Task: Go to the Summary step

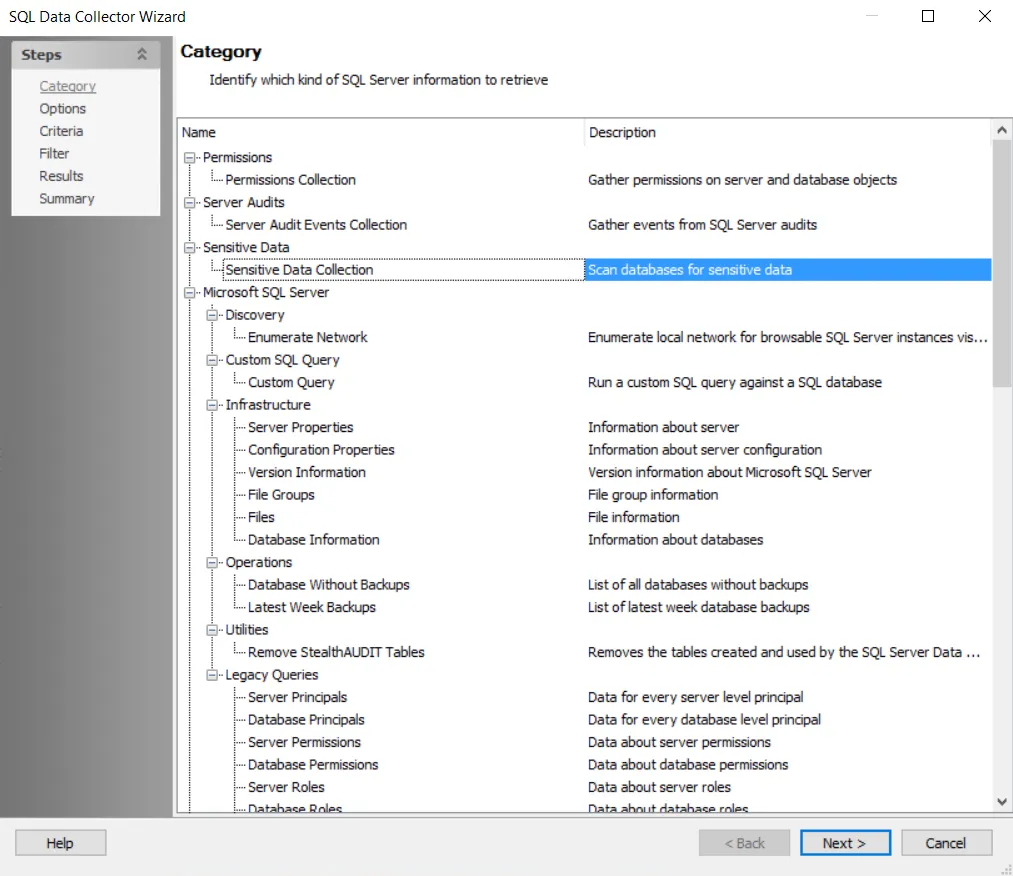Action: (x=67, y=198)
